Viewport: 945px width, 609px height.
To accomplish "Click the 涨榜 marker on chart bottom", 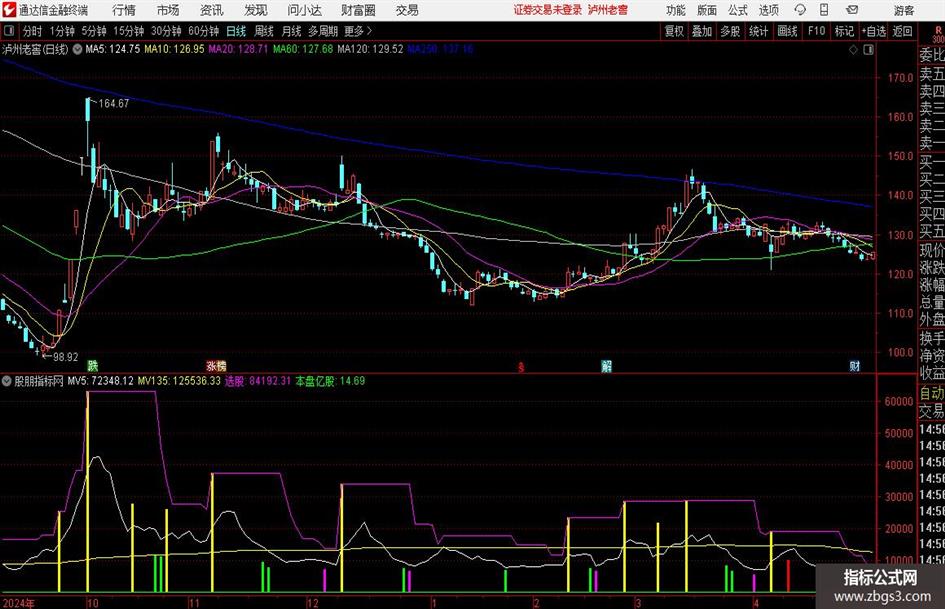I will 216,365.
